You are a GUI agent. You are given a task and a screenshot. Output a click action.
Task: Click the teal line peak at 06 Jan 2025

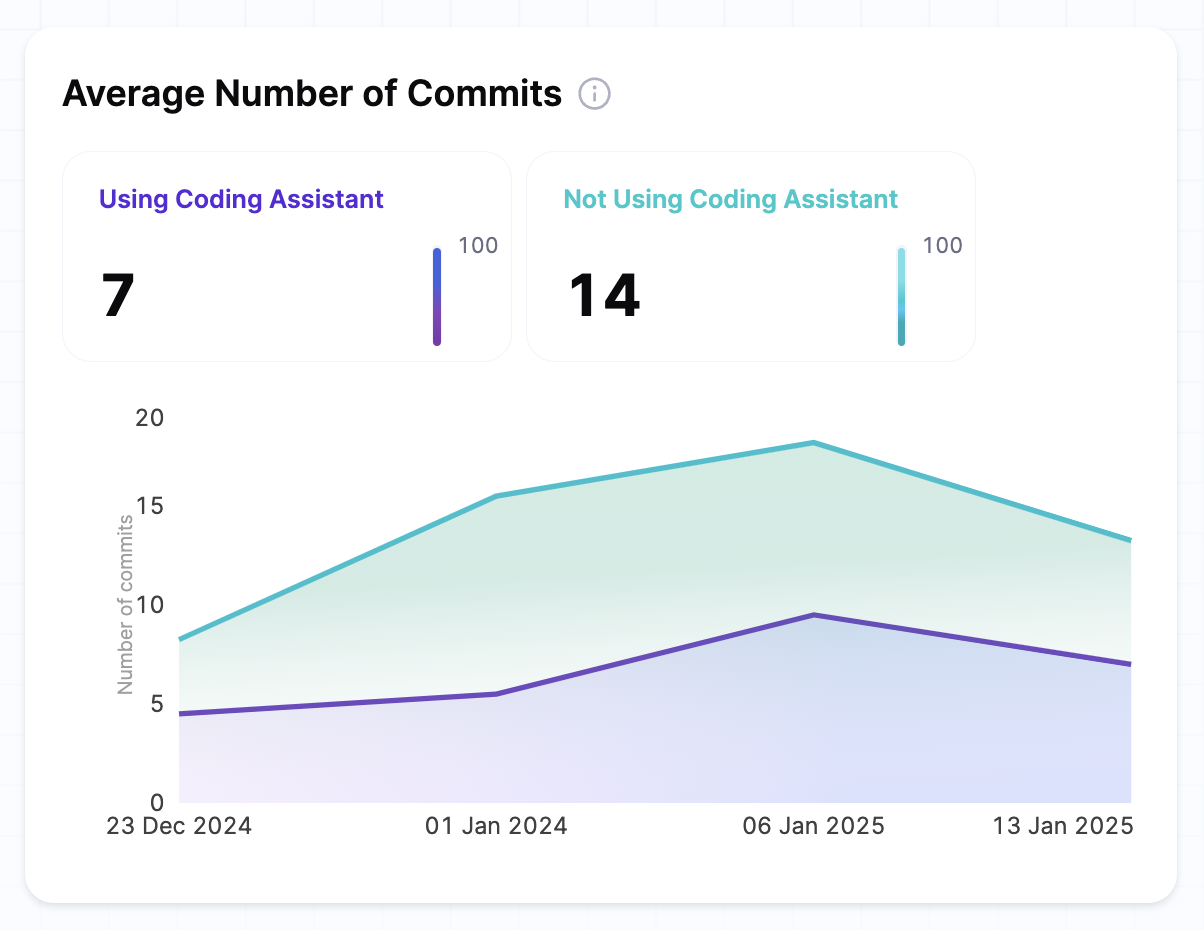click(814, 443)
